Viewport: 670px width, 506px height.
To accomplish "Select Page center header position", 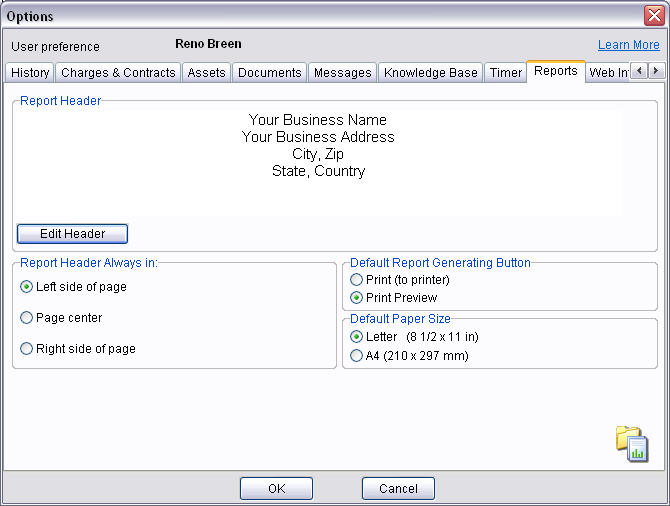I will (27, 318).
